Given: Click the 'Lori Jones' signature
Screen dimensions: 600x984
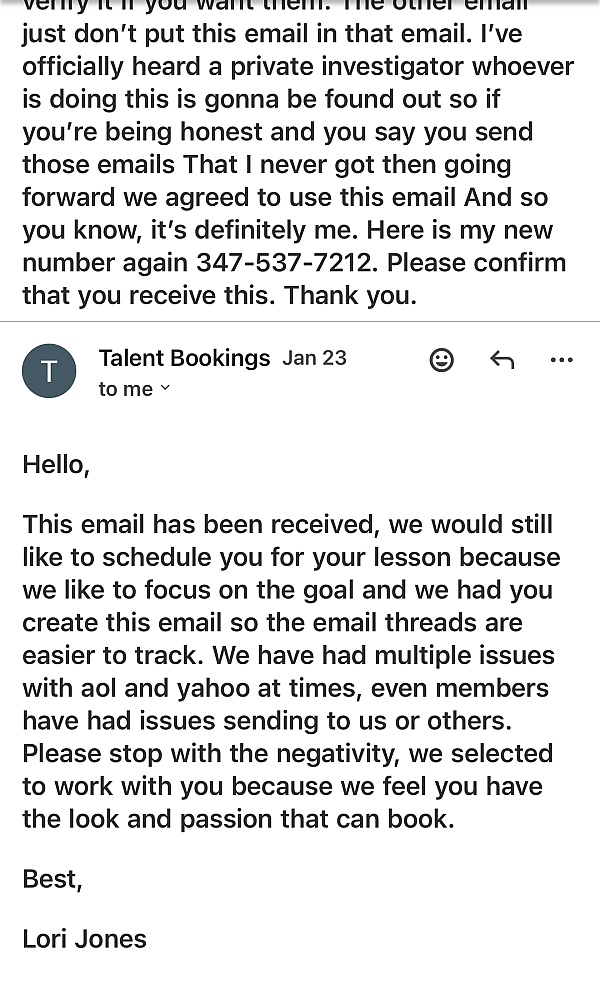Looking at the screenshot, I should [85, 939].
